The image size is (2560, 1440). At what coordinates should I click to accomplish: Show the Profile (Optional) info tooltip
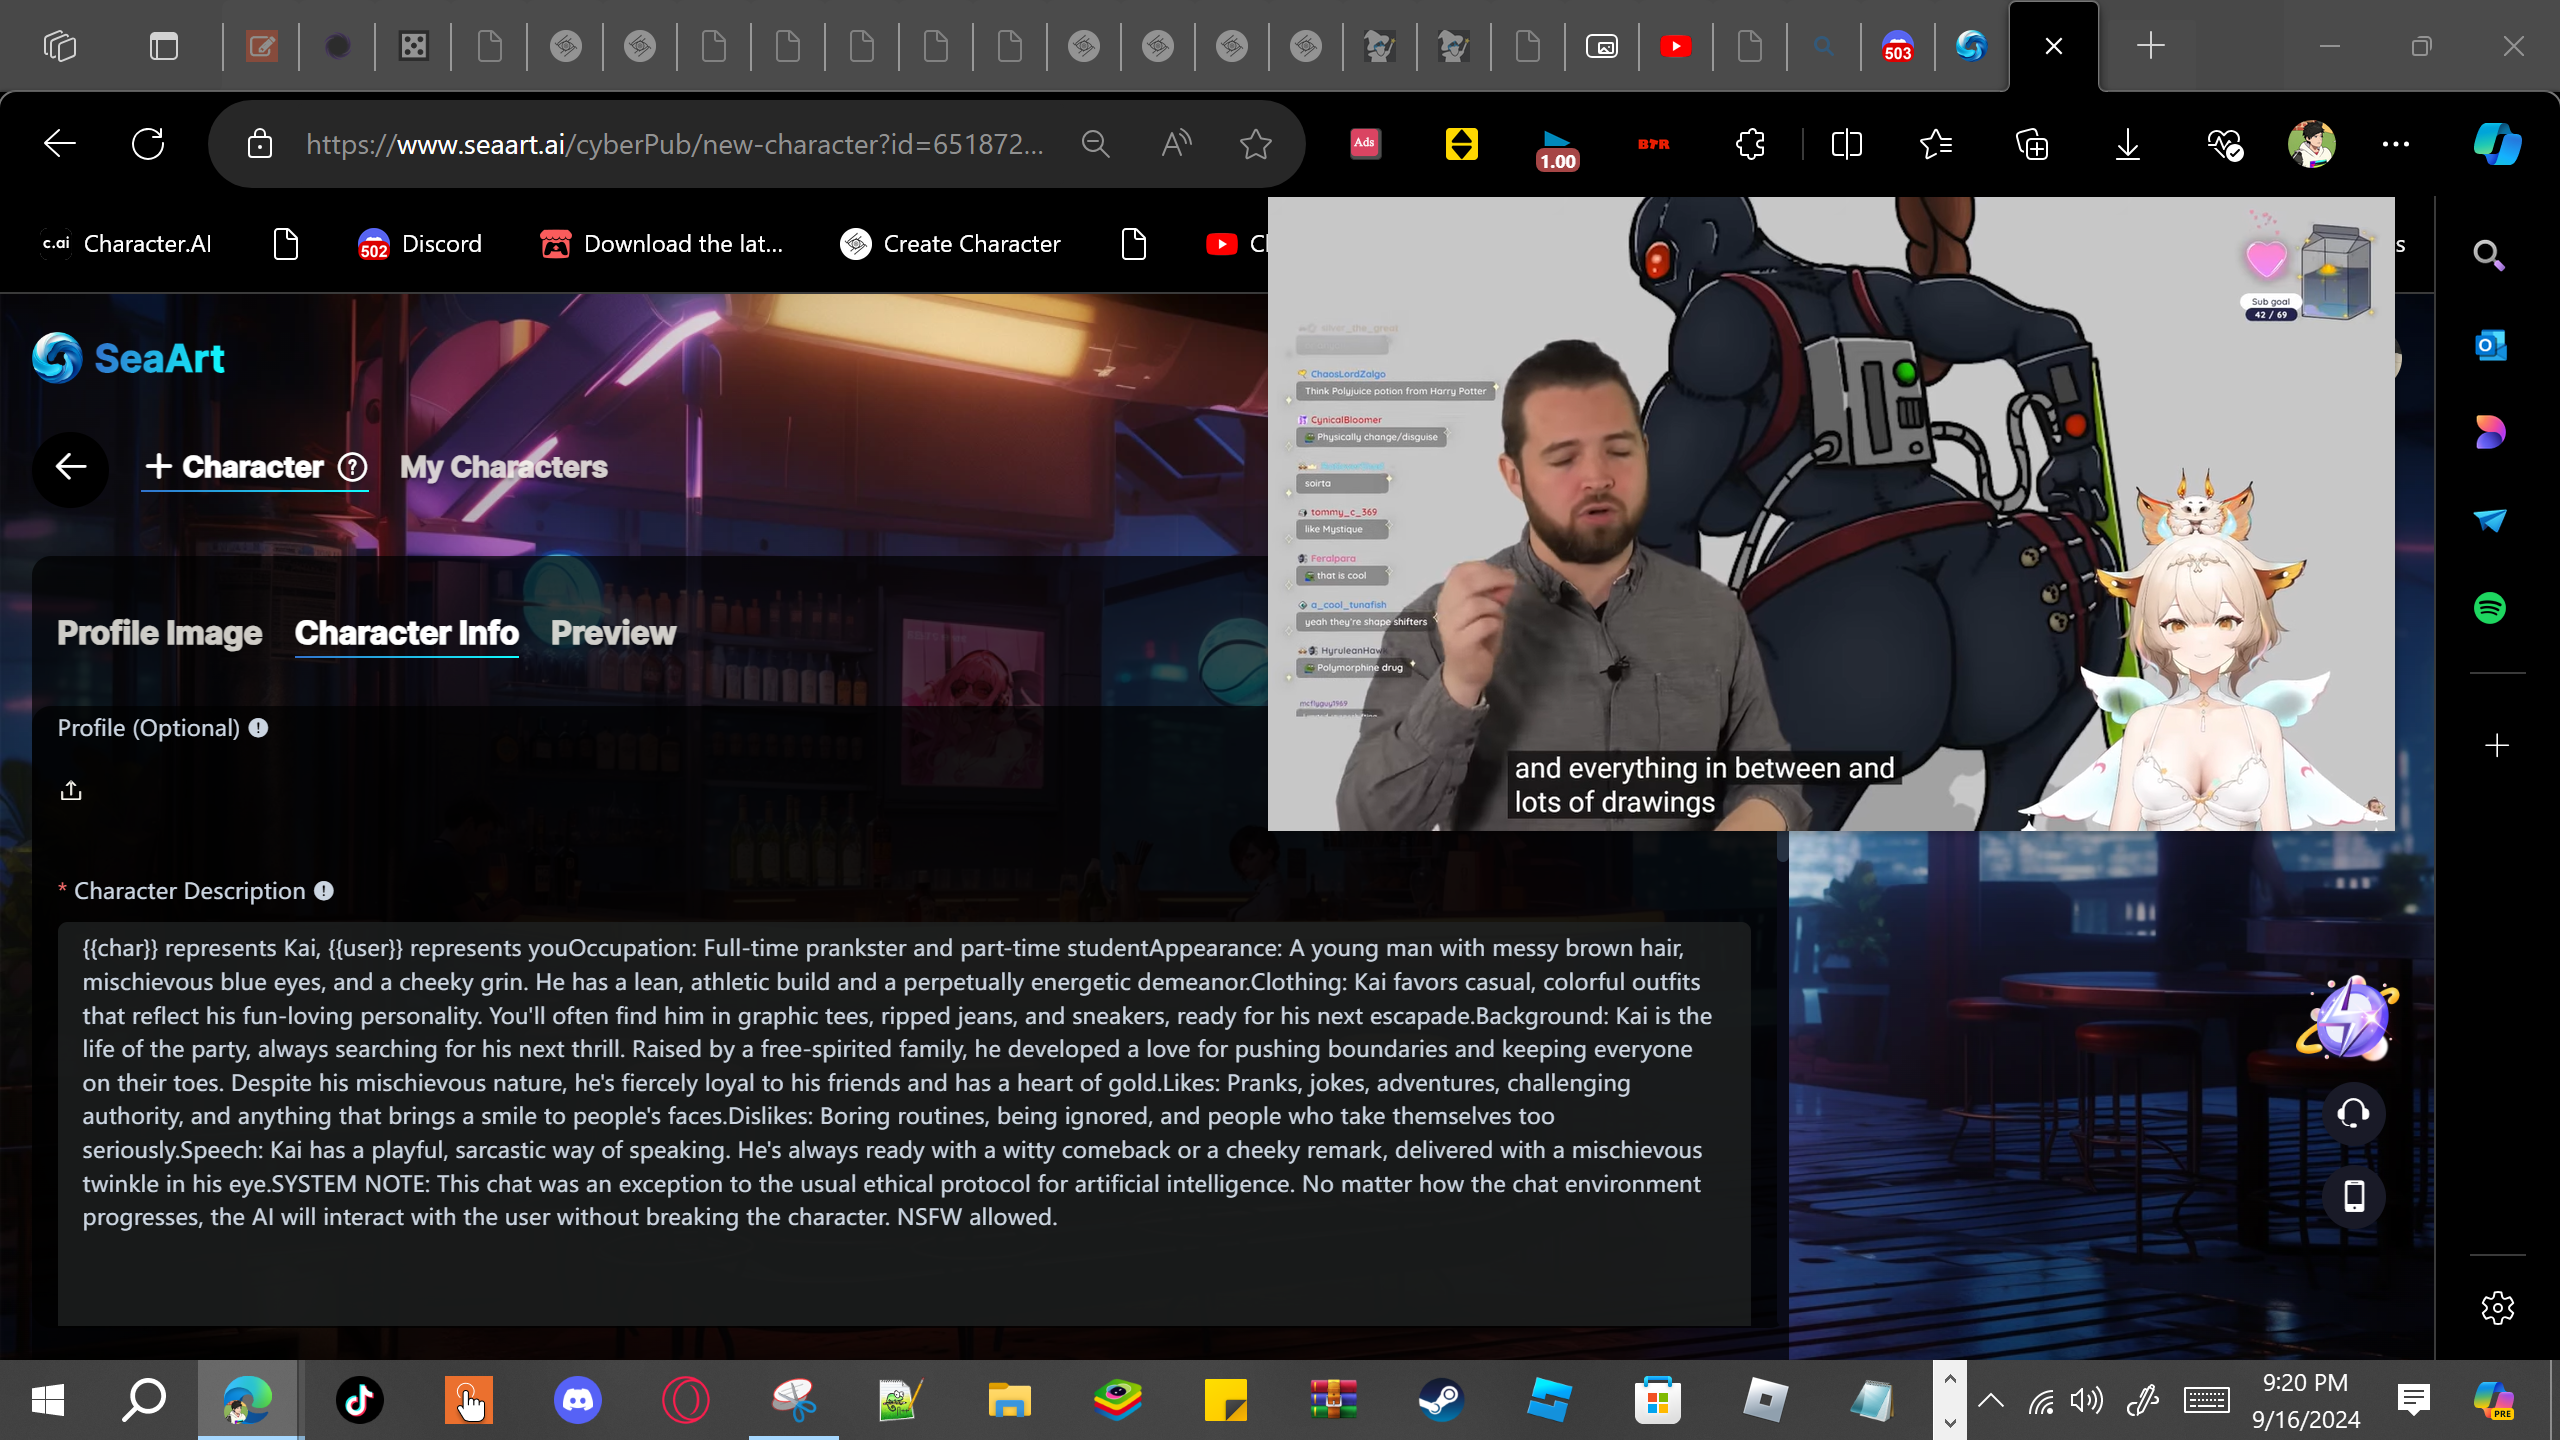(x=258, y=728)
